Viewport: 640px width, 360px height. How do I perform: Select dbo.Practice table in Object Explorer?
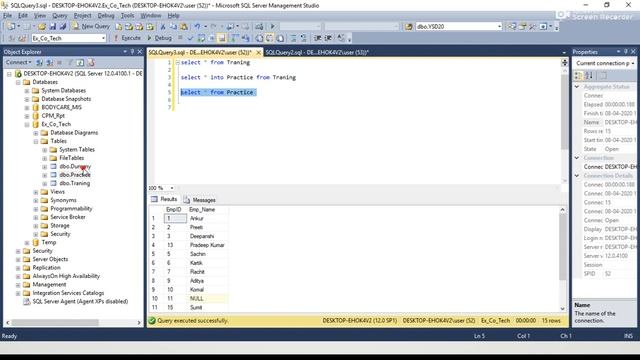pyautogui.click(x=75, y=175)
